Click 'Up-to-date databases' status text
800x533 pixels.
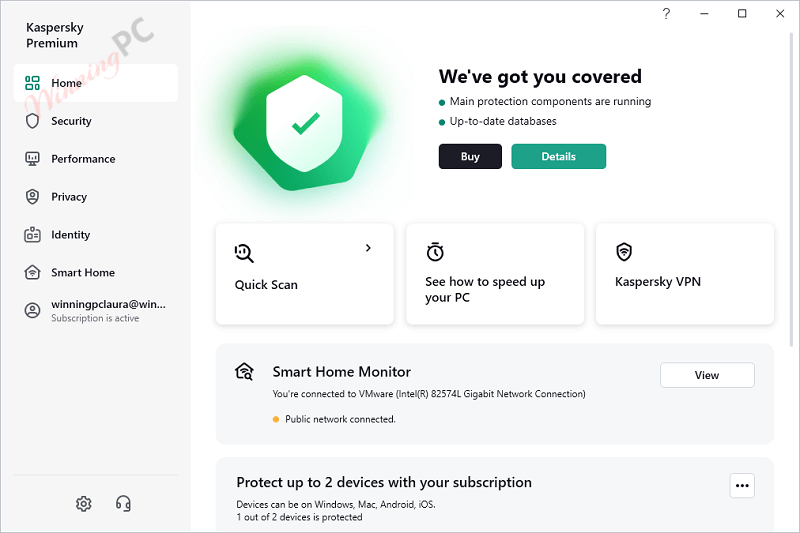point(503,121)
